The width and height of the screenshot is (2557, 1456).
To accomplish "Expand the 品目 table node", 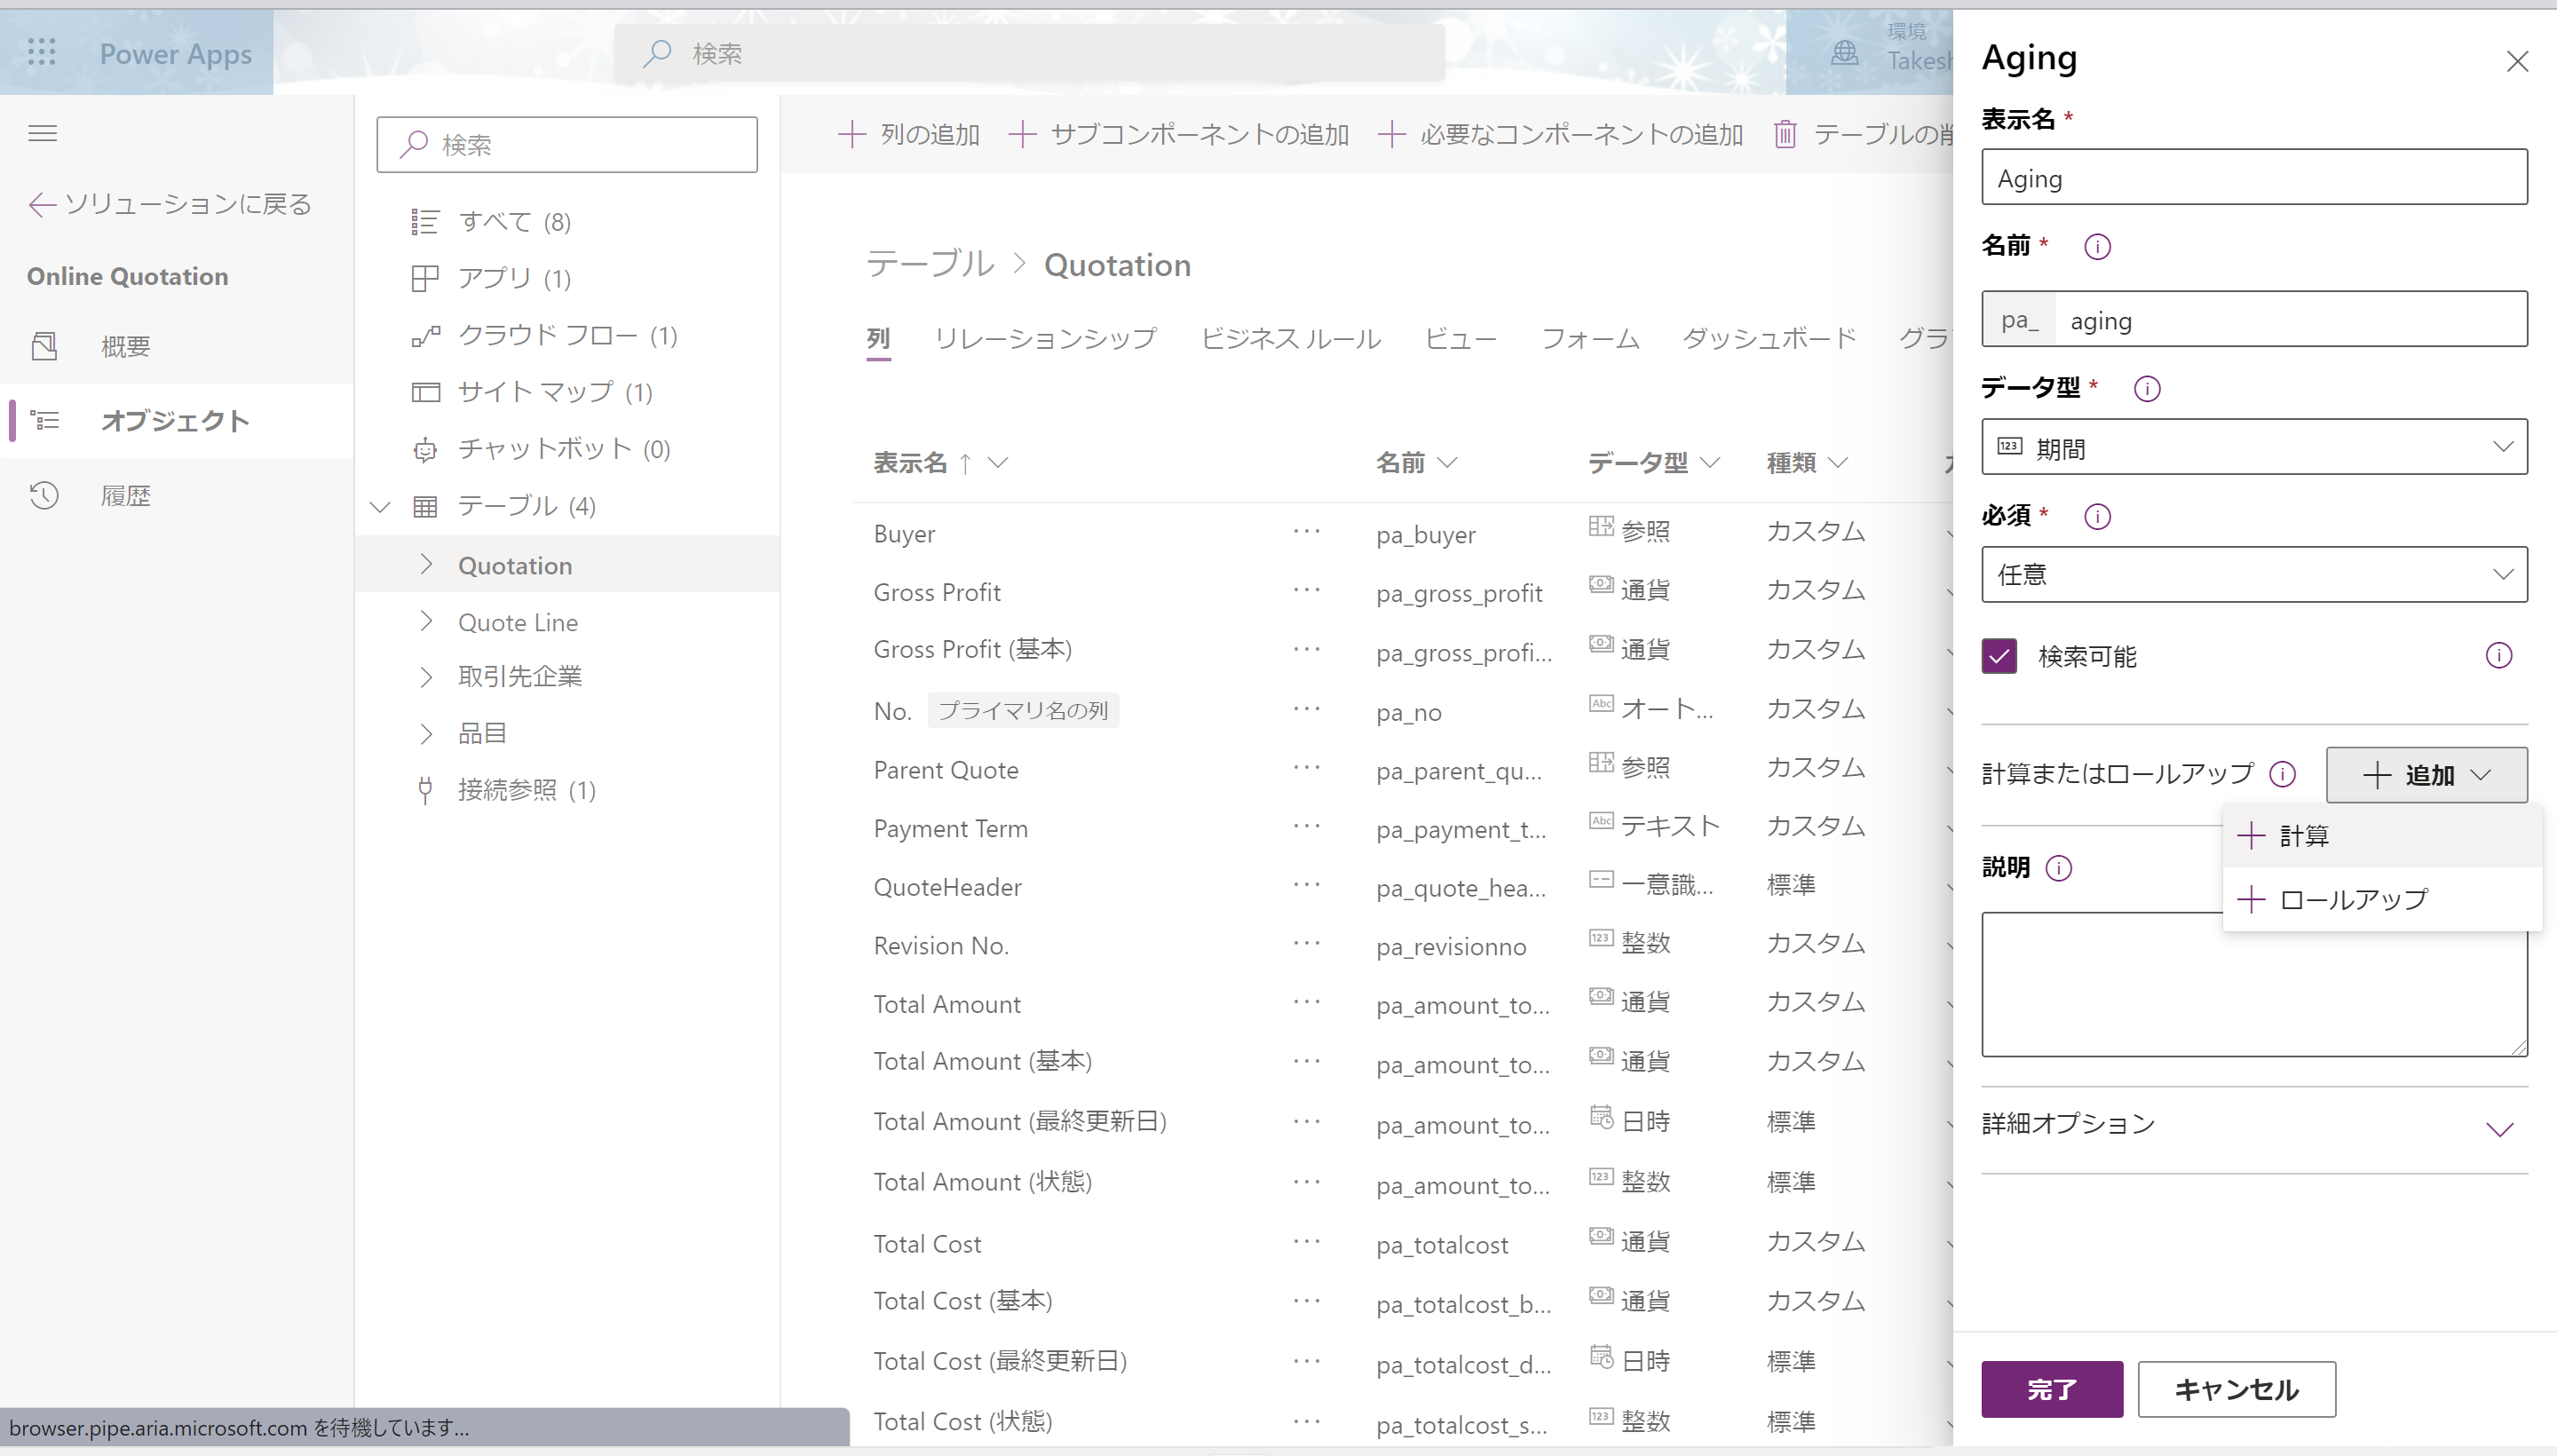I will pos(427,734).
